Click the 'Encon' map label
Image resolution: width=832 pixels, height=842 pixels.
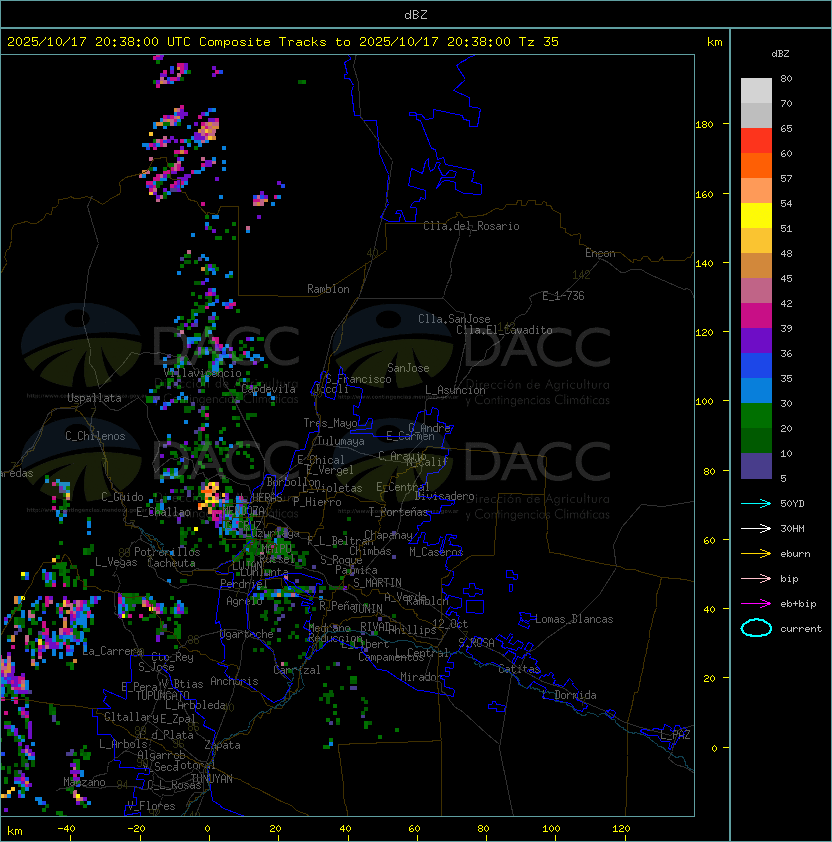click(600, 253)
